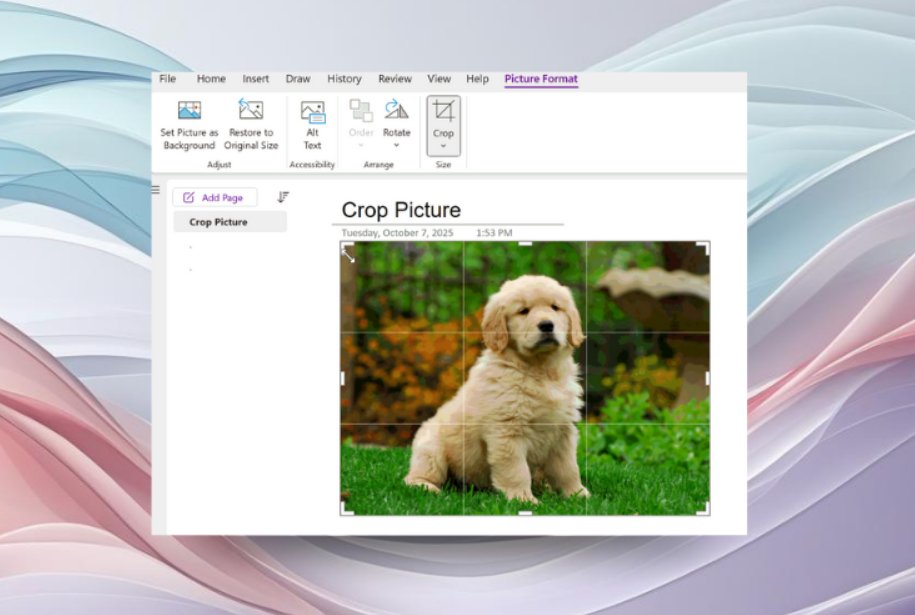Image resolution: width=915 pixels, height=615 pixels.
Task: Click the Set Picture as Background icon
Action: point(189,110)
